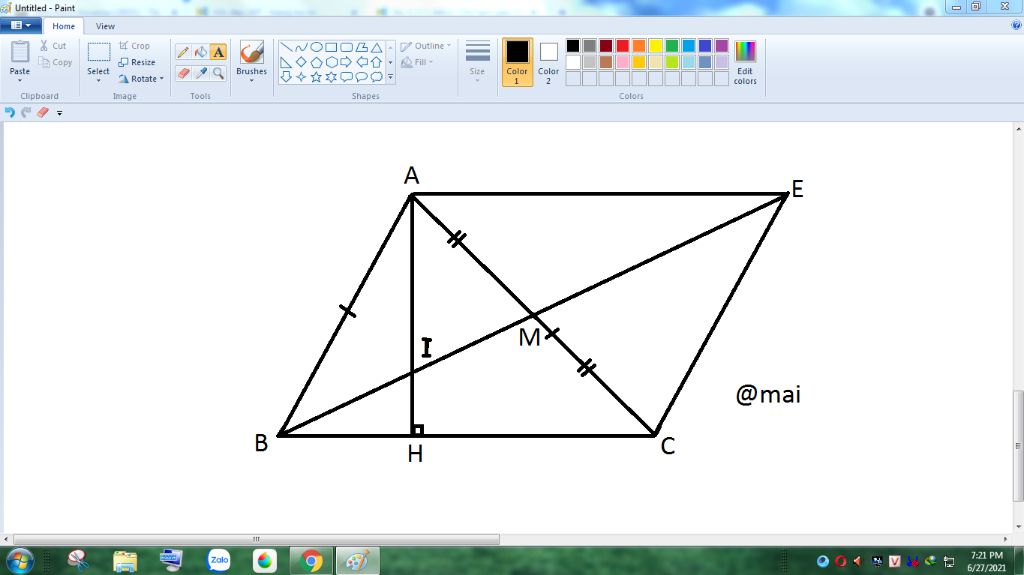Viewport: 1024px width, 575px height.
Task: Click the Paste clipboard icon
Action: tap(20, 52)
